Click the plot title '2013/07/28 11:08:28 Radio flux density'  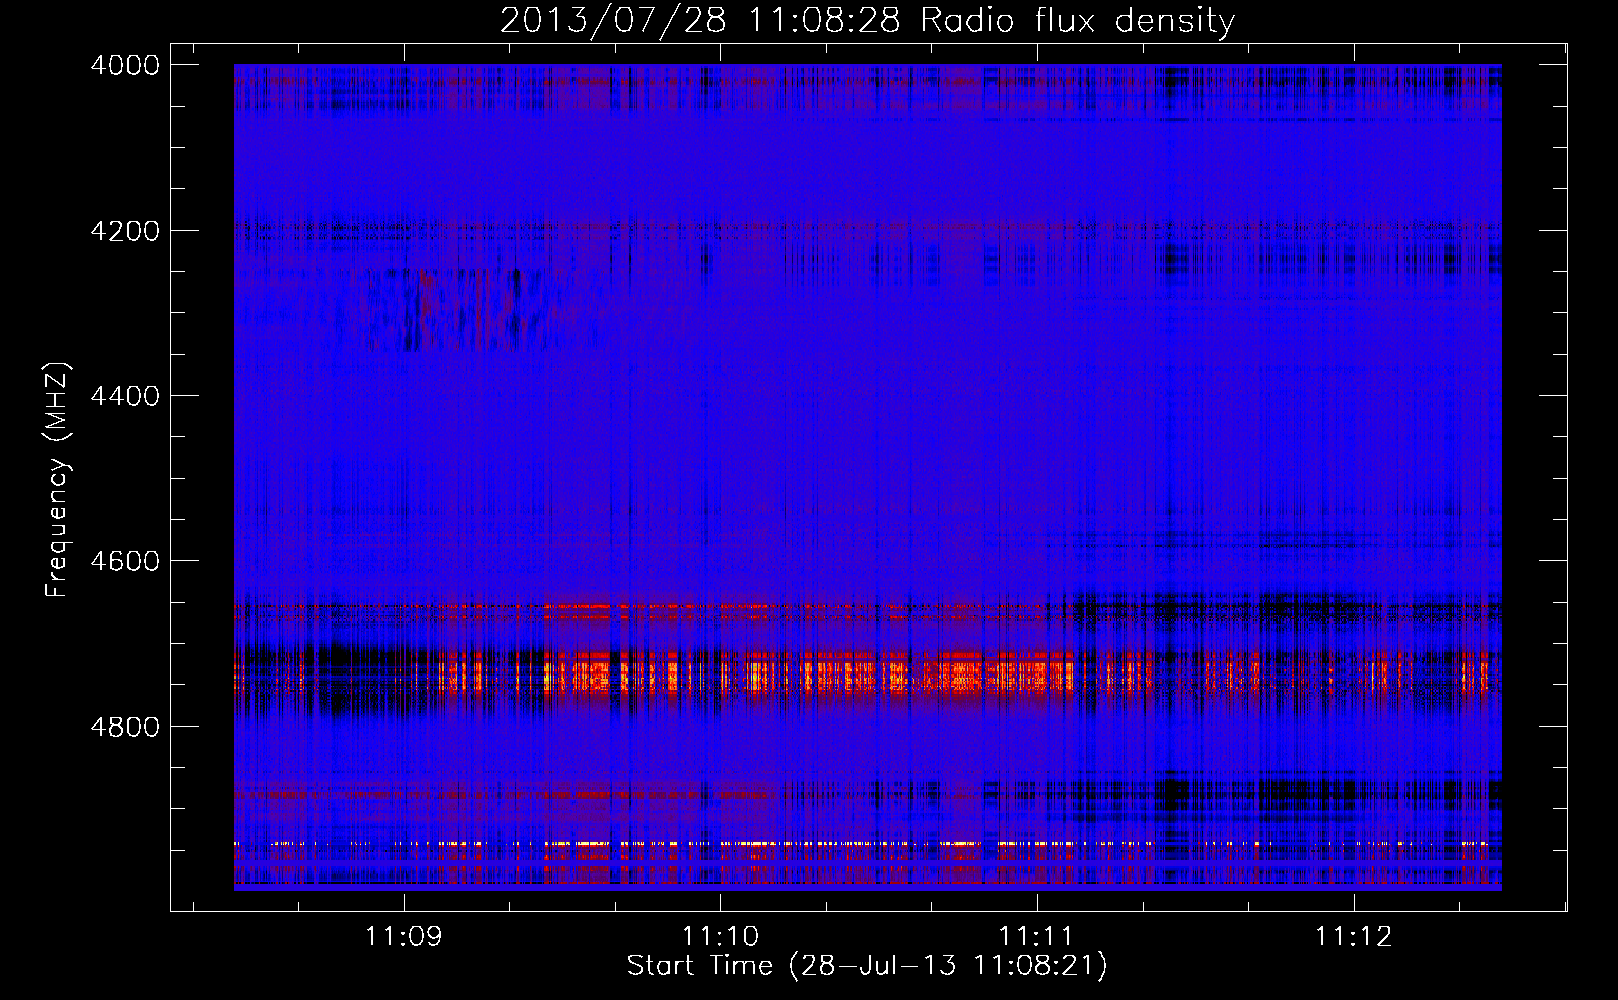867,20
